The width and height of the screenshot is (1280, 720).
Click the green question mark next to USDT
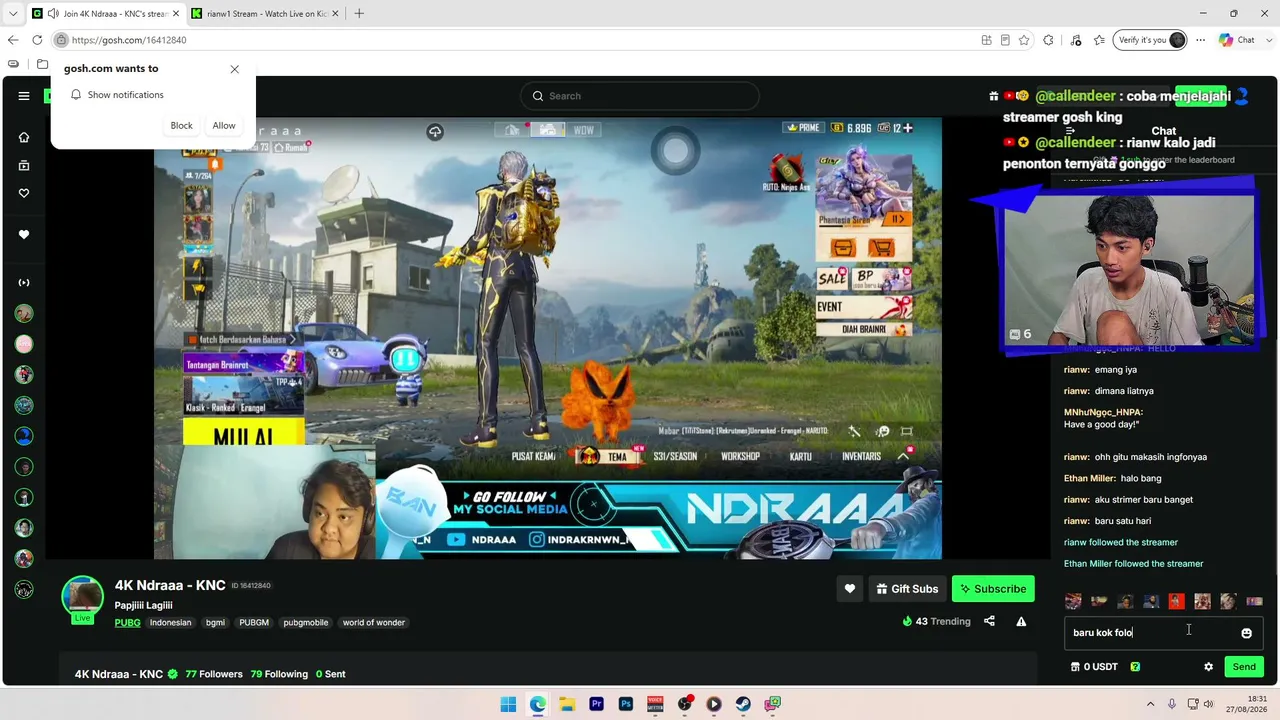pyautogui.click(x=1135, y=667)
